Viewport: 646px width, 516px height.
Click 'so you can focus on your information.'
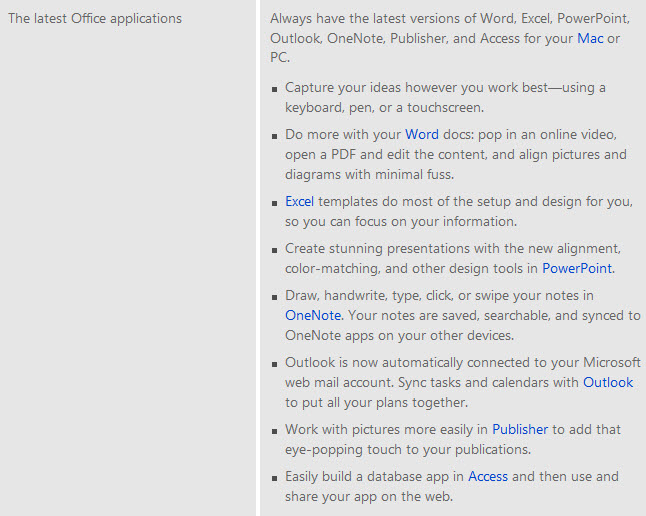coord(401,222)
